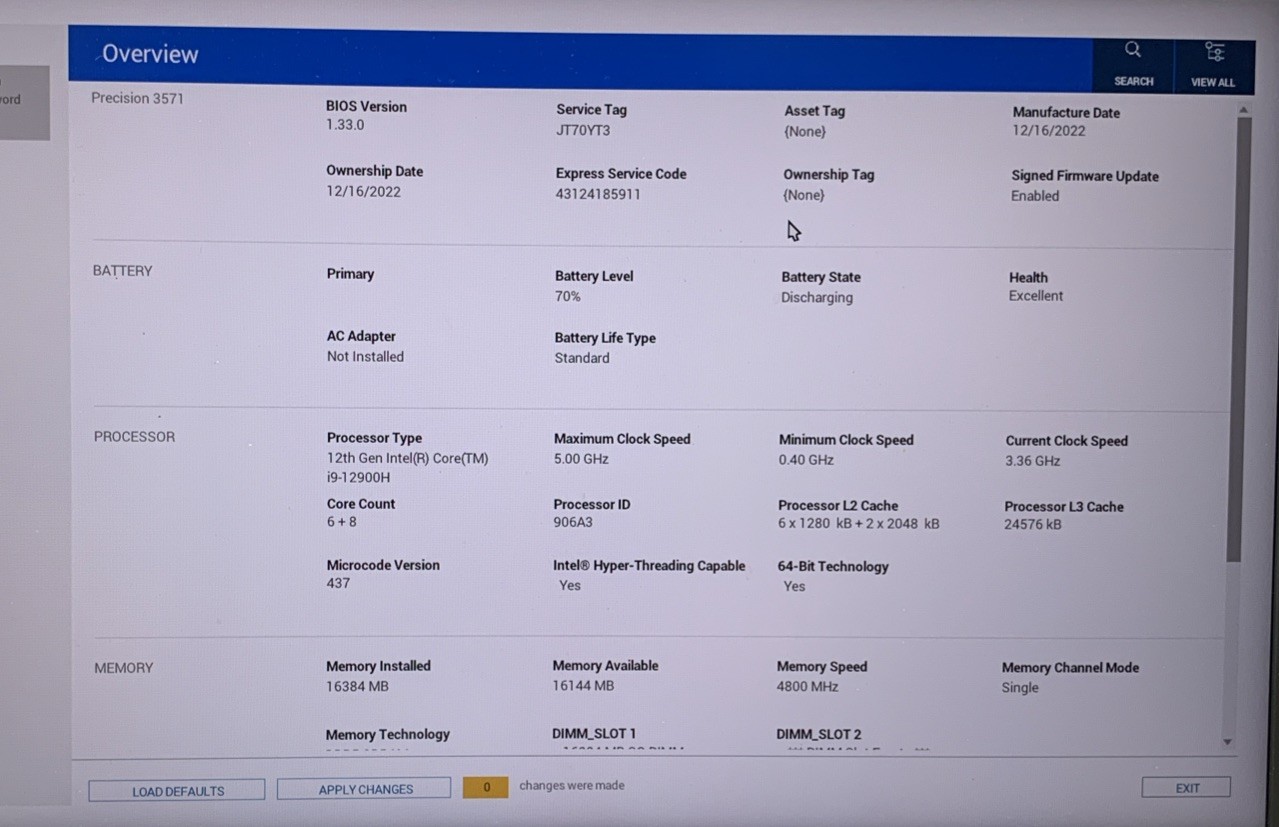Click the Ownership Date label

[374, 171]
